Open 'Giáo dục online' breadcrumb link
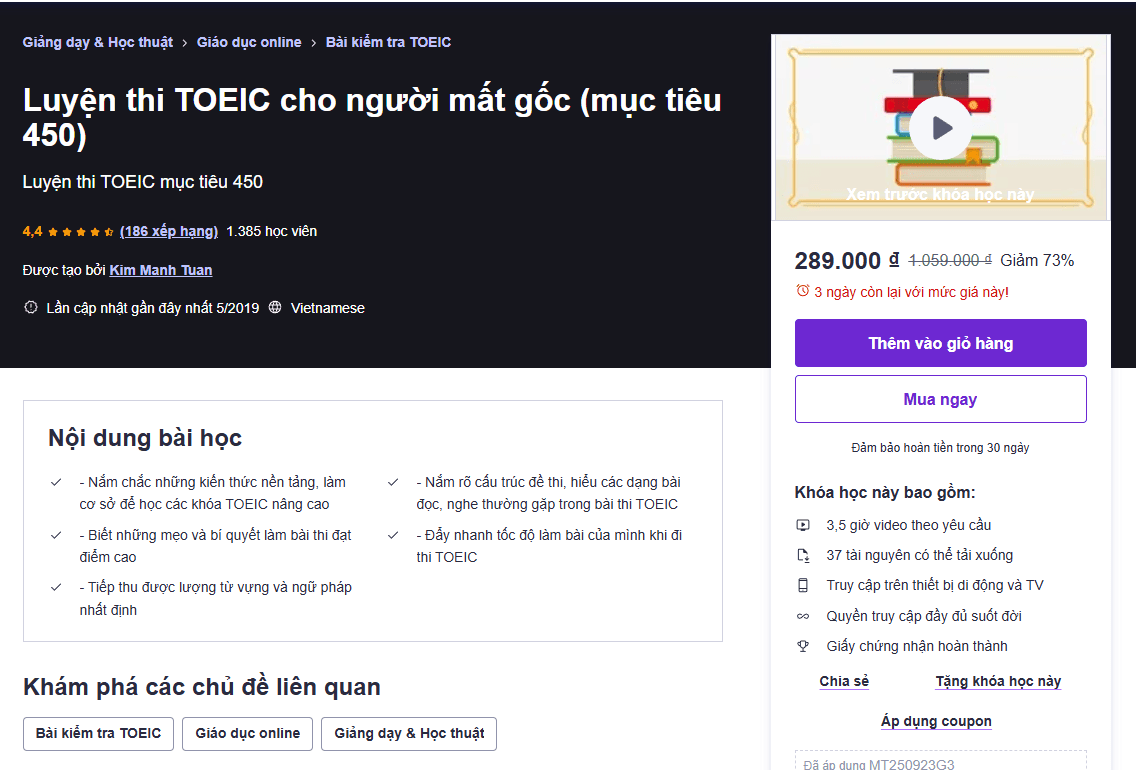Viewport: 1136px width, 770px height. pyautogui.click(x=249, y=42)
